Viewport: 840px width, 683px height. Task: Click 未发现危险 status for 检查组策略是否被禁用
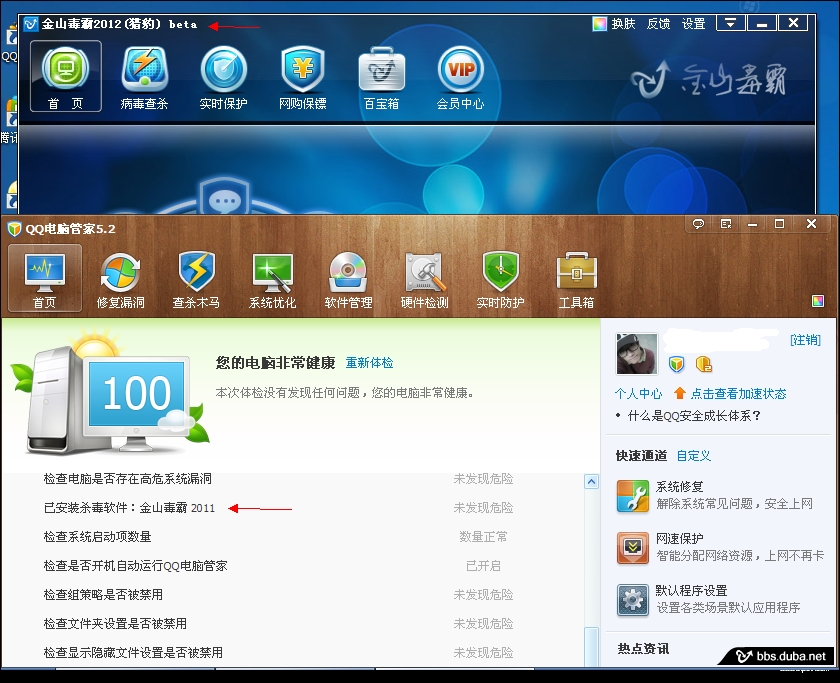pyautogui.click(x=483, y=594)
